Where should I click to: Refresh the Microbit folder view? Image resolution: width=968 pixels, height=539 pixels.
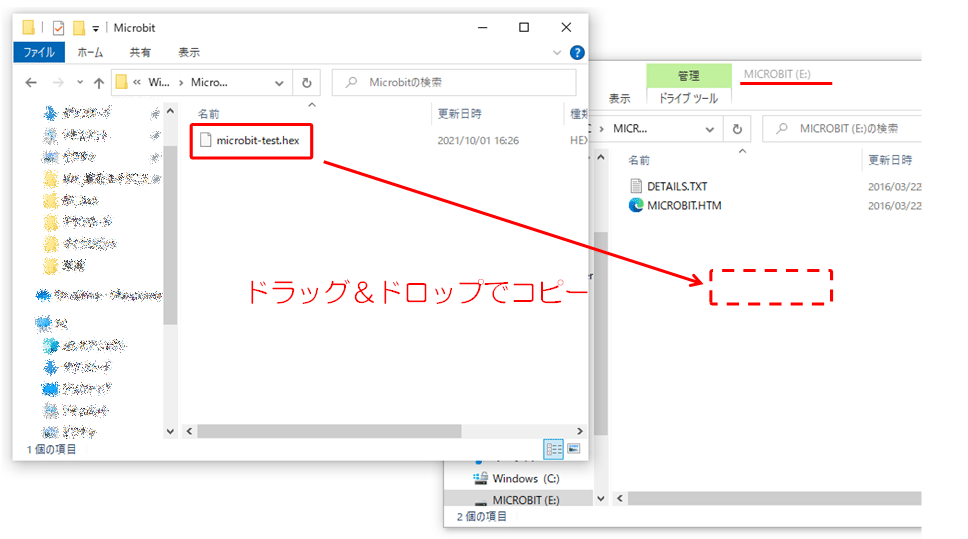click(307, 82)
